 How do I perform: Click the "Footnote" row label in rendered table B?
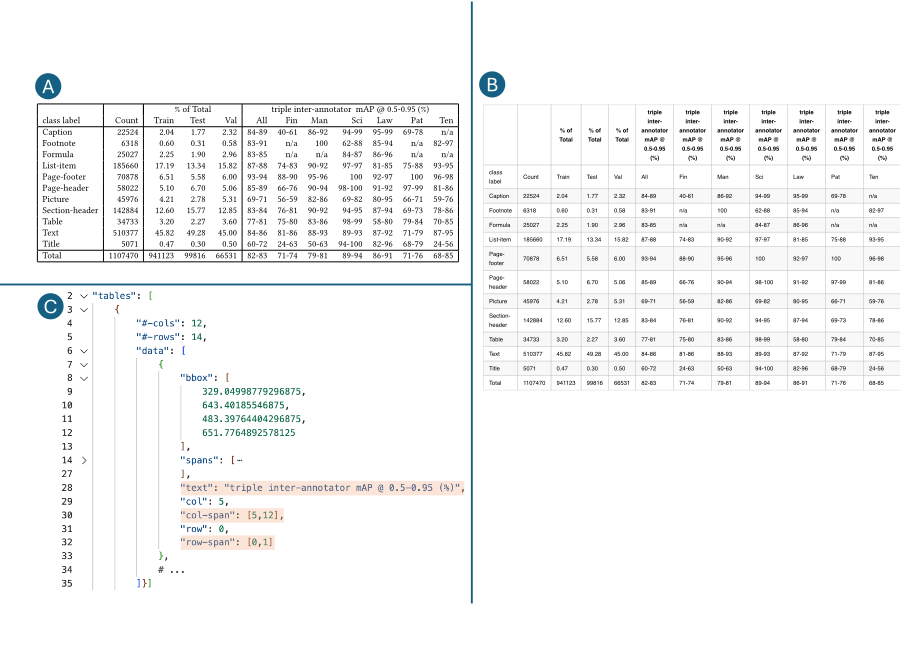click(x=500, y=211)
